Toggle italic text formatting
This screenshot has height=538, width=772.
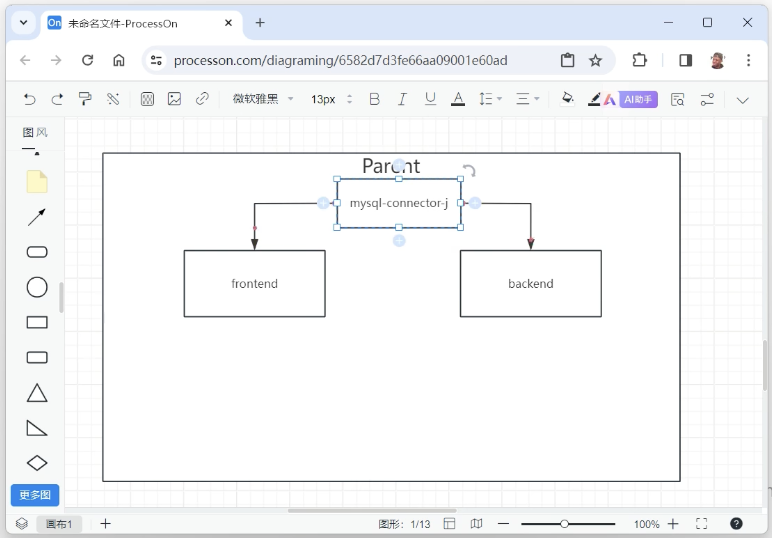pyautogui.click(x=402, y=99)
